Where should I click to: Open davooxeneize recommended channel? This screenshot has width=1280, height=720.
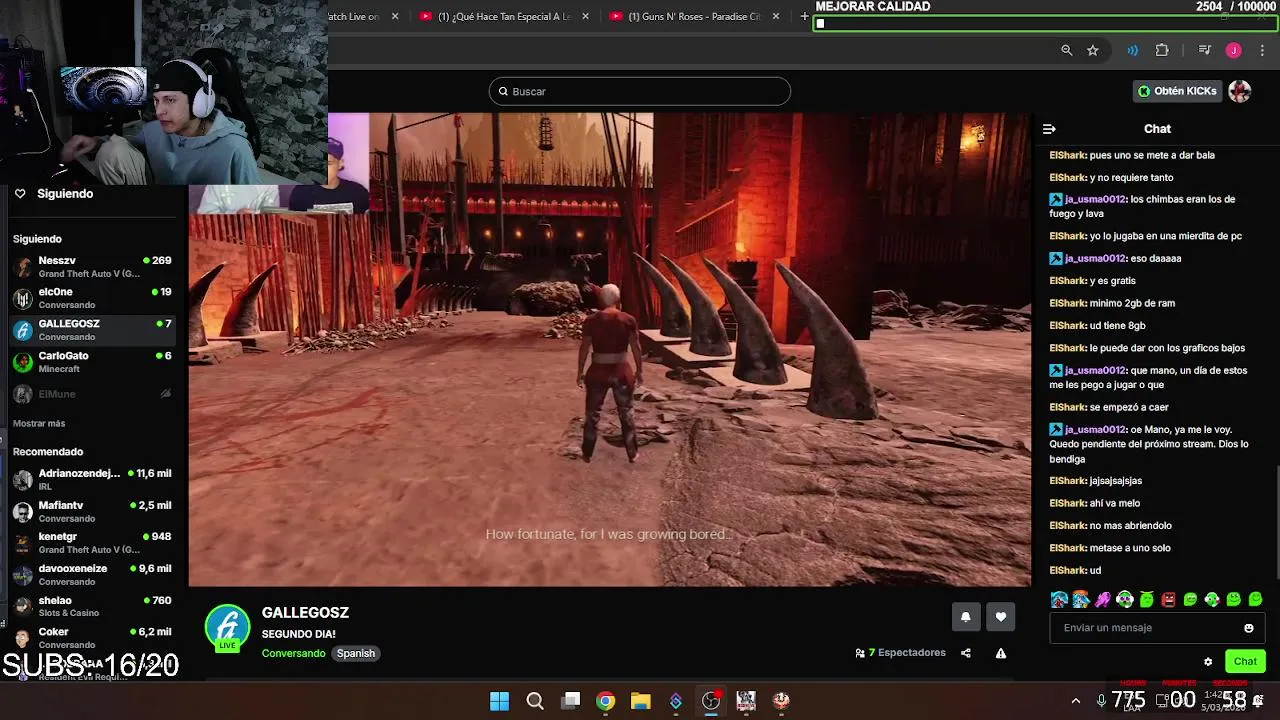(x=92, y=574)
